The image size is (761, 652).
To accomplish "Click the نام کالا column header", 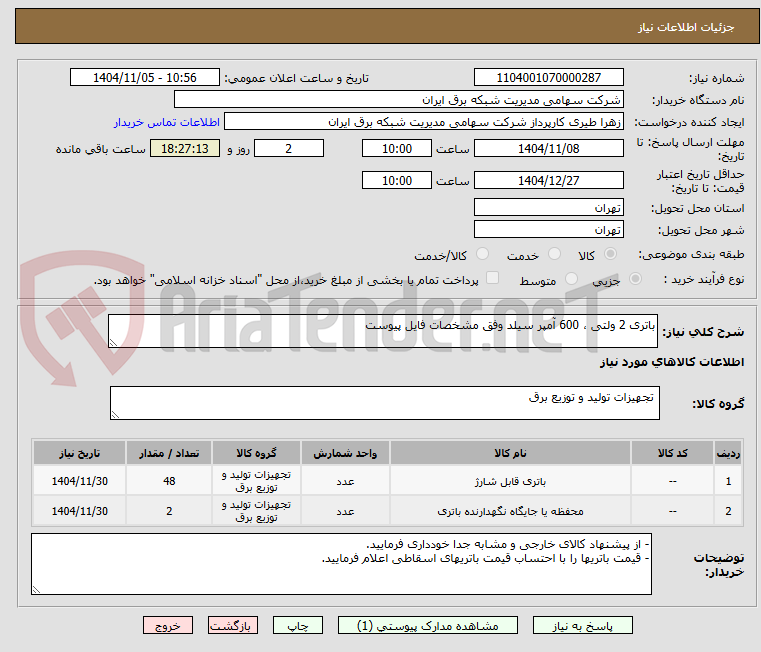I will [x=510, y=453].
